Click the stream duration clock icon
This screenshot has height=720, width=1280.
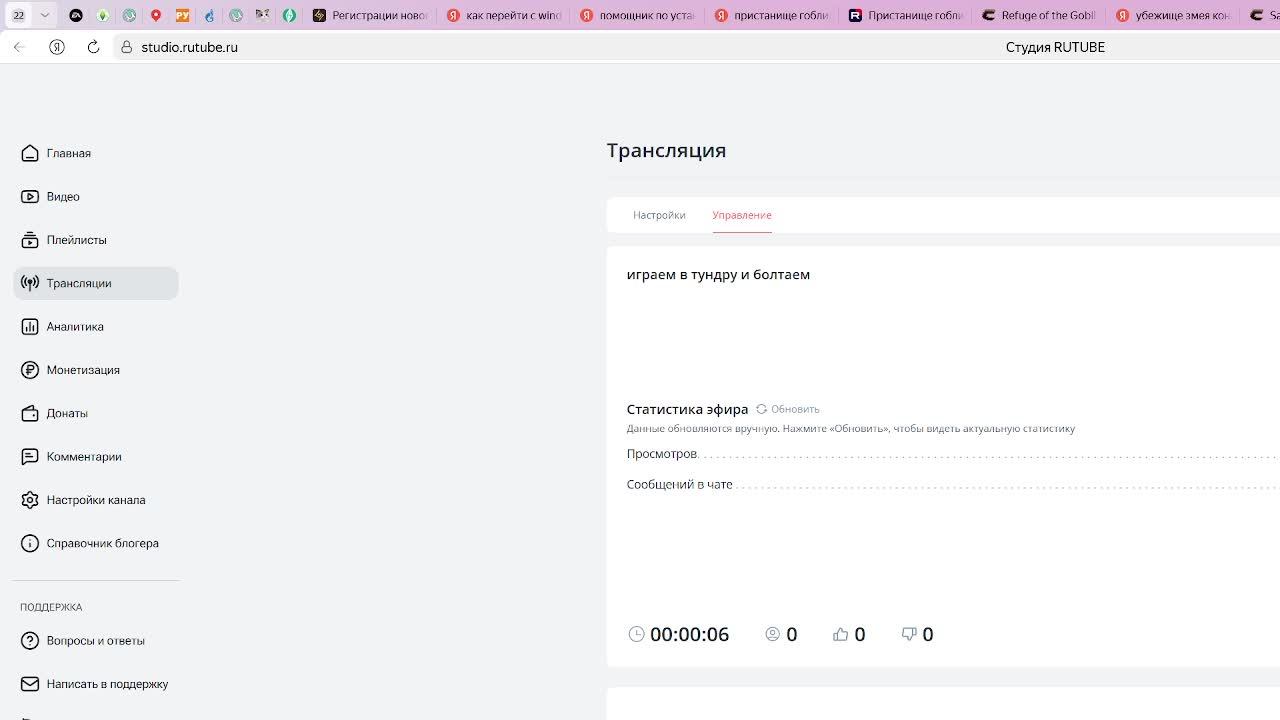click(636, 634)
